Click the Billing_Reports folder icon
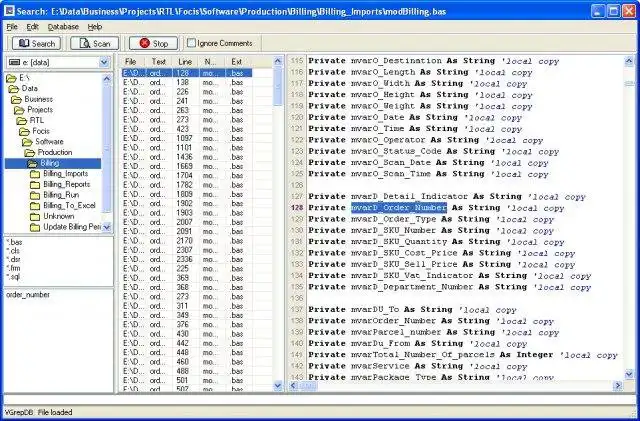Image resolution: width=640 pixels, height=421 pixels. (x=35, y=185)
